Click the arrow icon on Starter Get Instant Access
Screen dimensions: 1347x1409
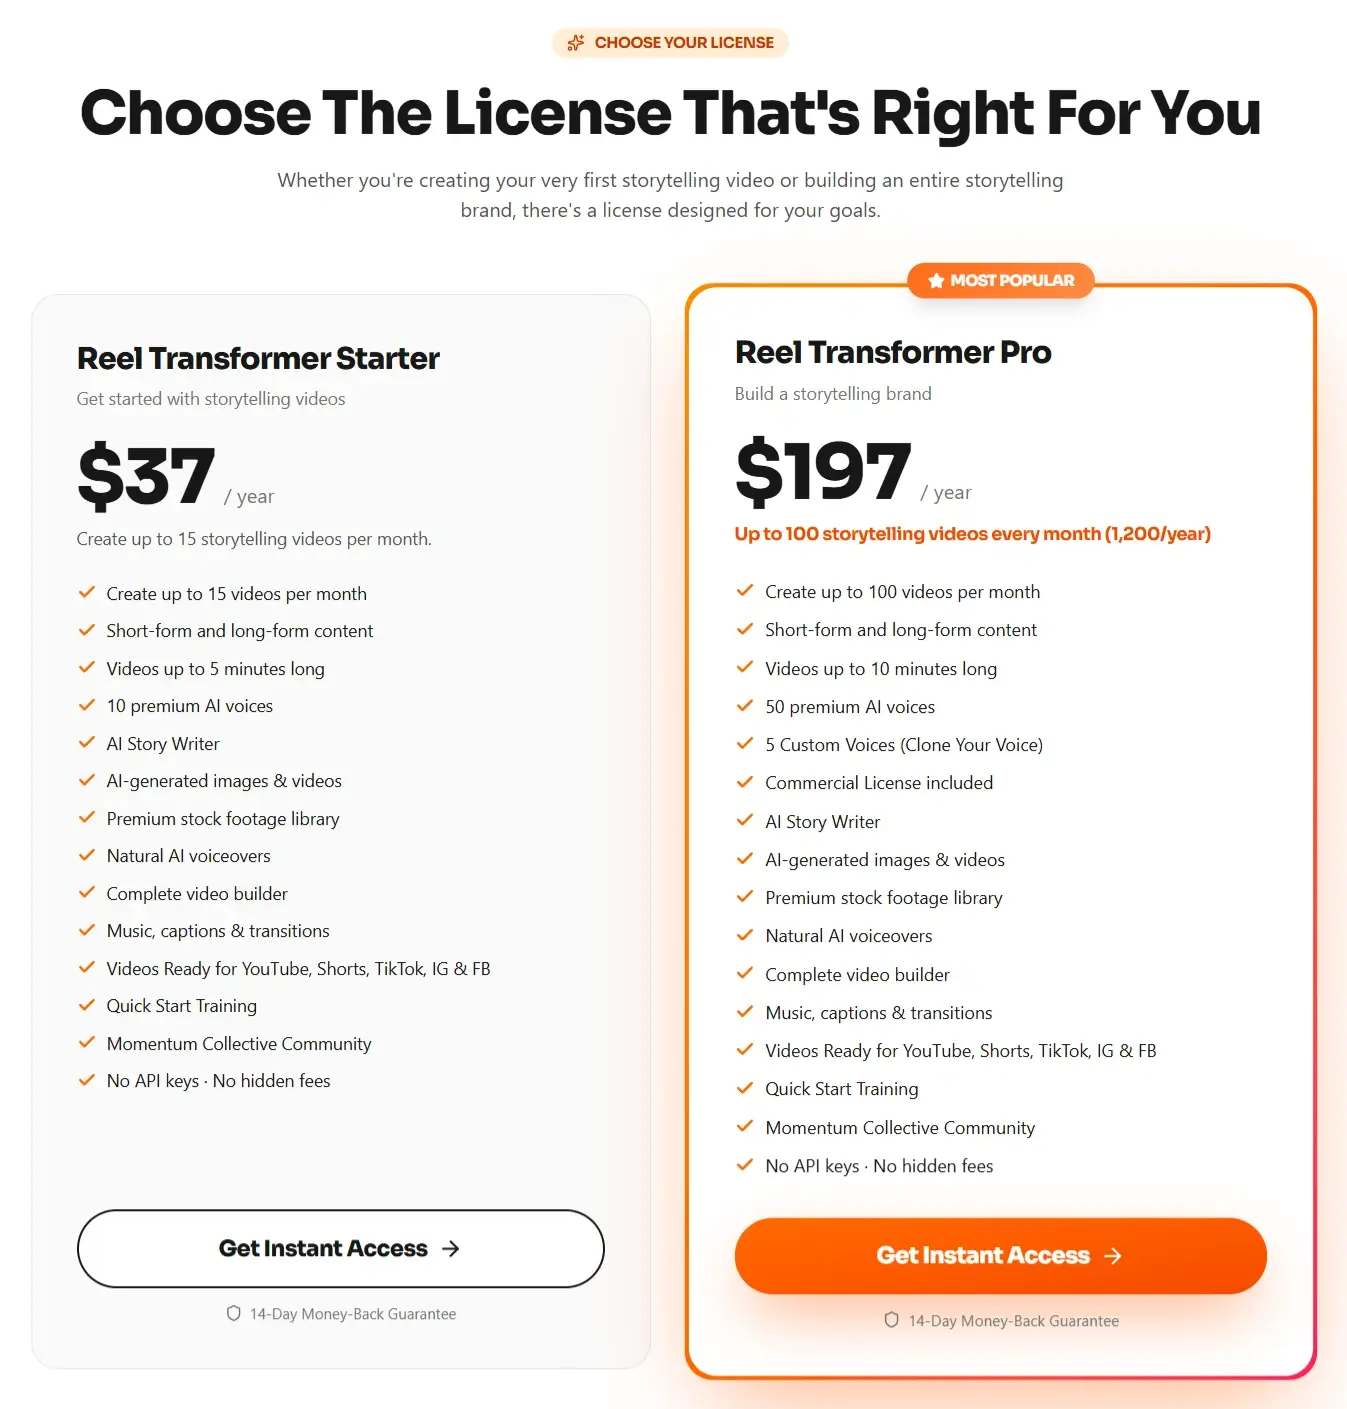[x=451, y=1248]
